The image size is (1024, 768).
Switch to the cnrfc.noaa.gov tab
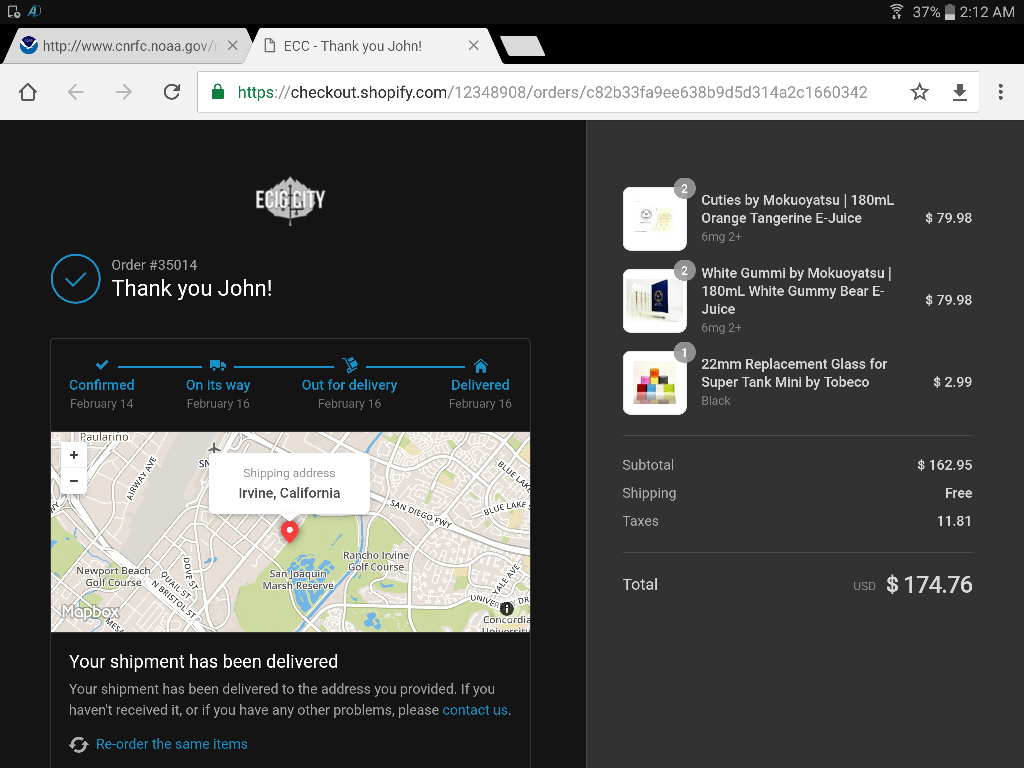click(x=120, y=46)
